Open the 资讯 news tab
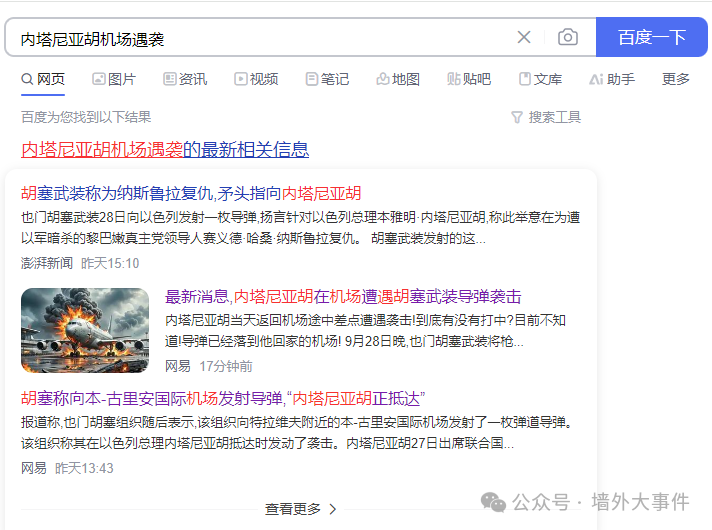The height and width of the screenshot is (530, 712). tap(185, 79)
